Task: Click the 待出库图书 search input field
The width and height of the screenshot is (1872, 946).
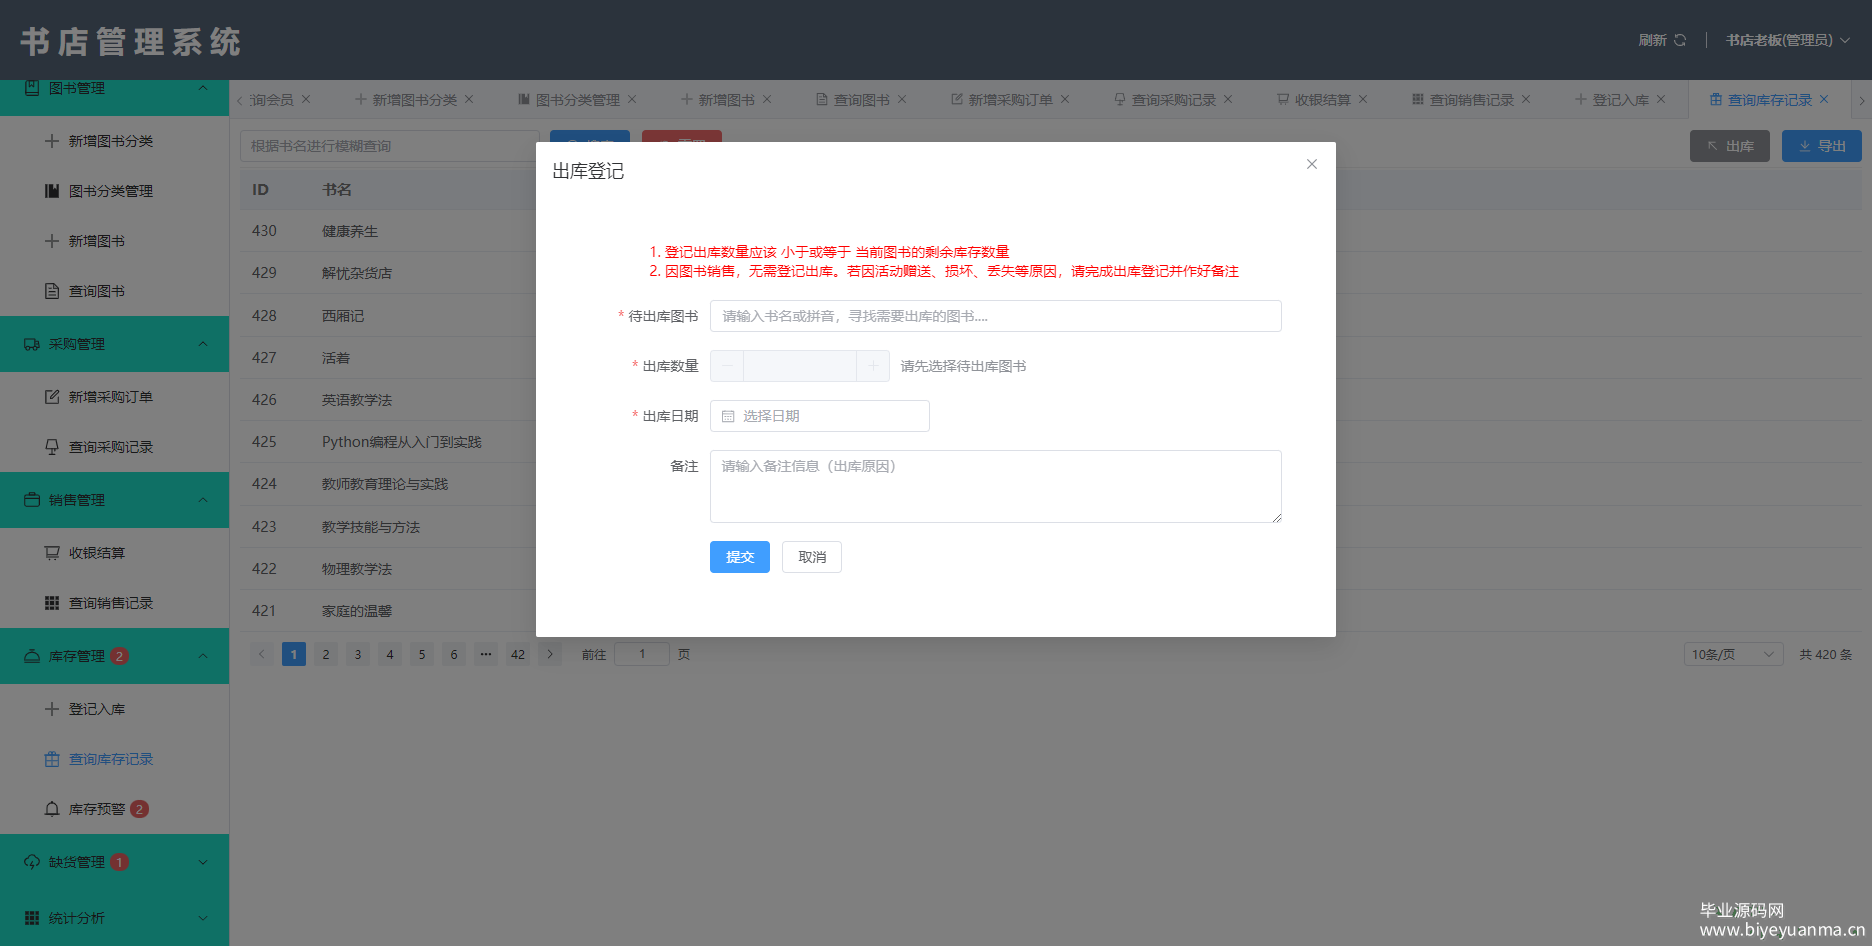Action: click(x=995, y=316)
